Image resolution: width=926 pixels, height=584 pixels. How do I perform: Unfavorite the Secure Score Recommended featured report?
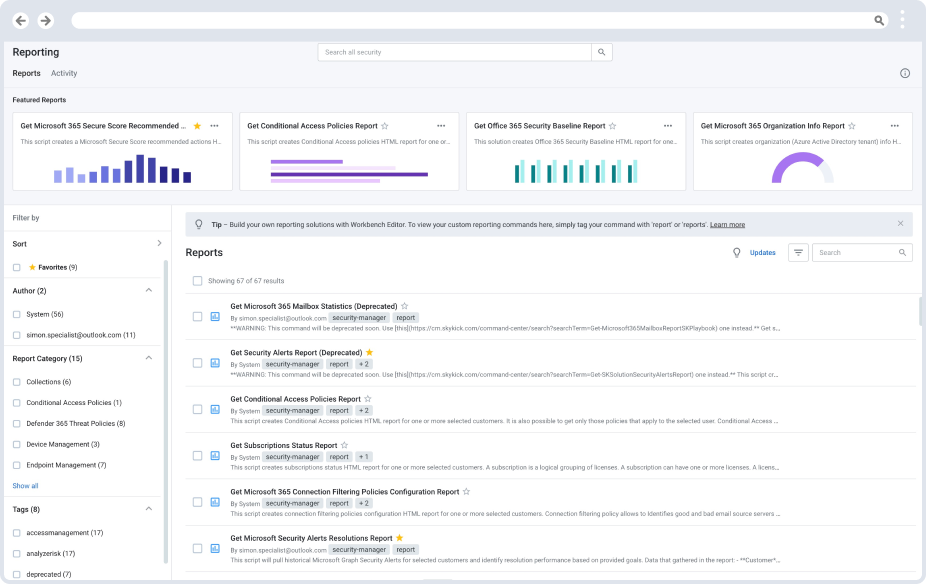pos(197,126)
